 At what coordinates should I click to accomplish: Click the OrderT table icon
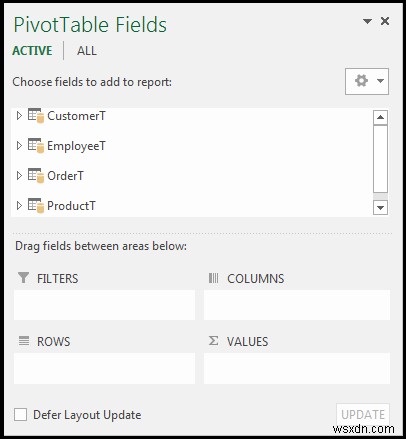tap(36, 176)
